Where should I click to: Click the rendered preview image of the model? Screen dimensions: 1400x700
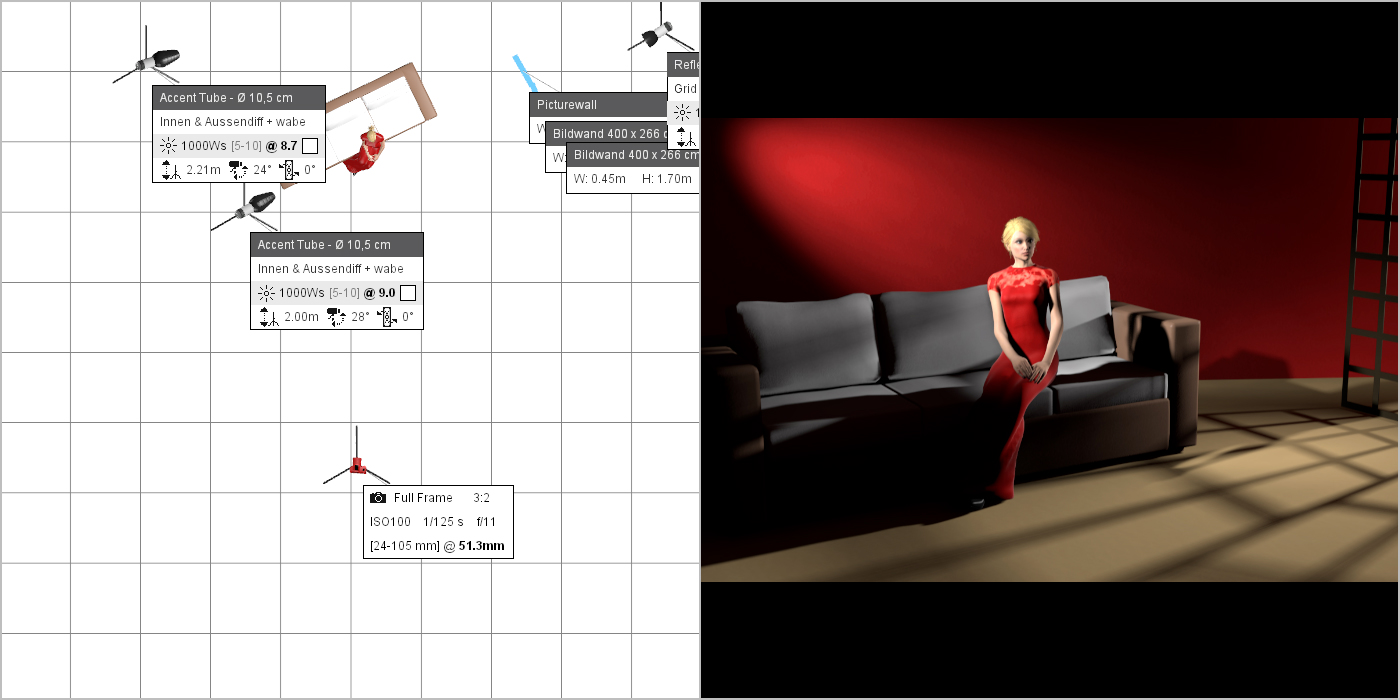tap(1050, 350)
